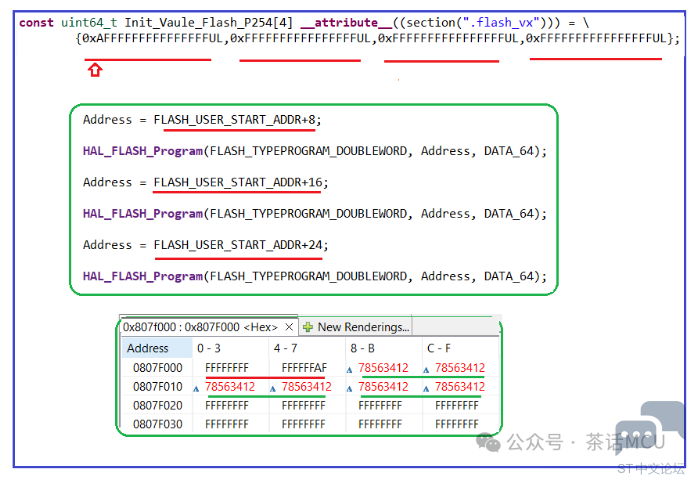
Task: Click the green plus New Renderings icon
Action: pyautogui.click(x=308, y=327)
